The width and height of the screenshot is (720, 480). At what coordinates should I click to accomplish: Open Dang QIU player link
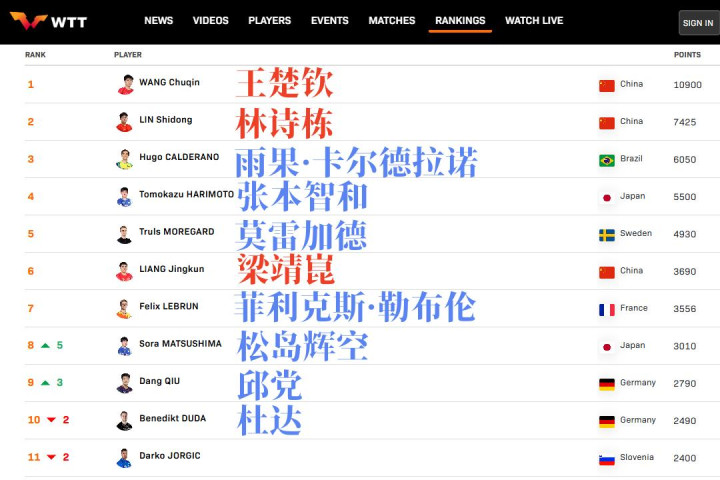pyautogui.click(x=159, y=381)
